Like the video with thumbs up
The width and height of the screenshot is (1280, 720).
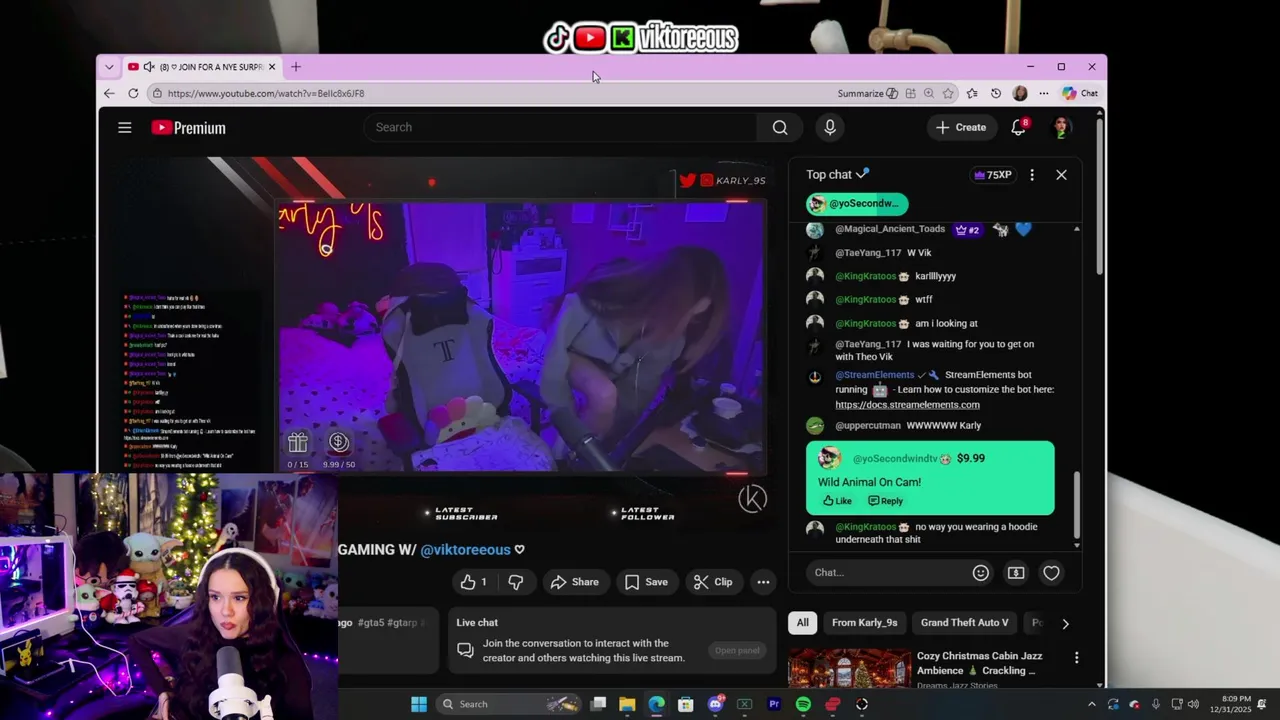point(474,582)
